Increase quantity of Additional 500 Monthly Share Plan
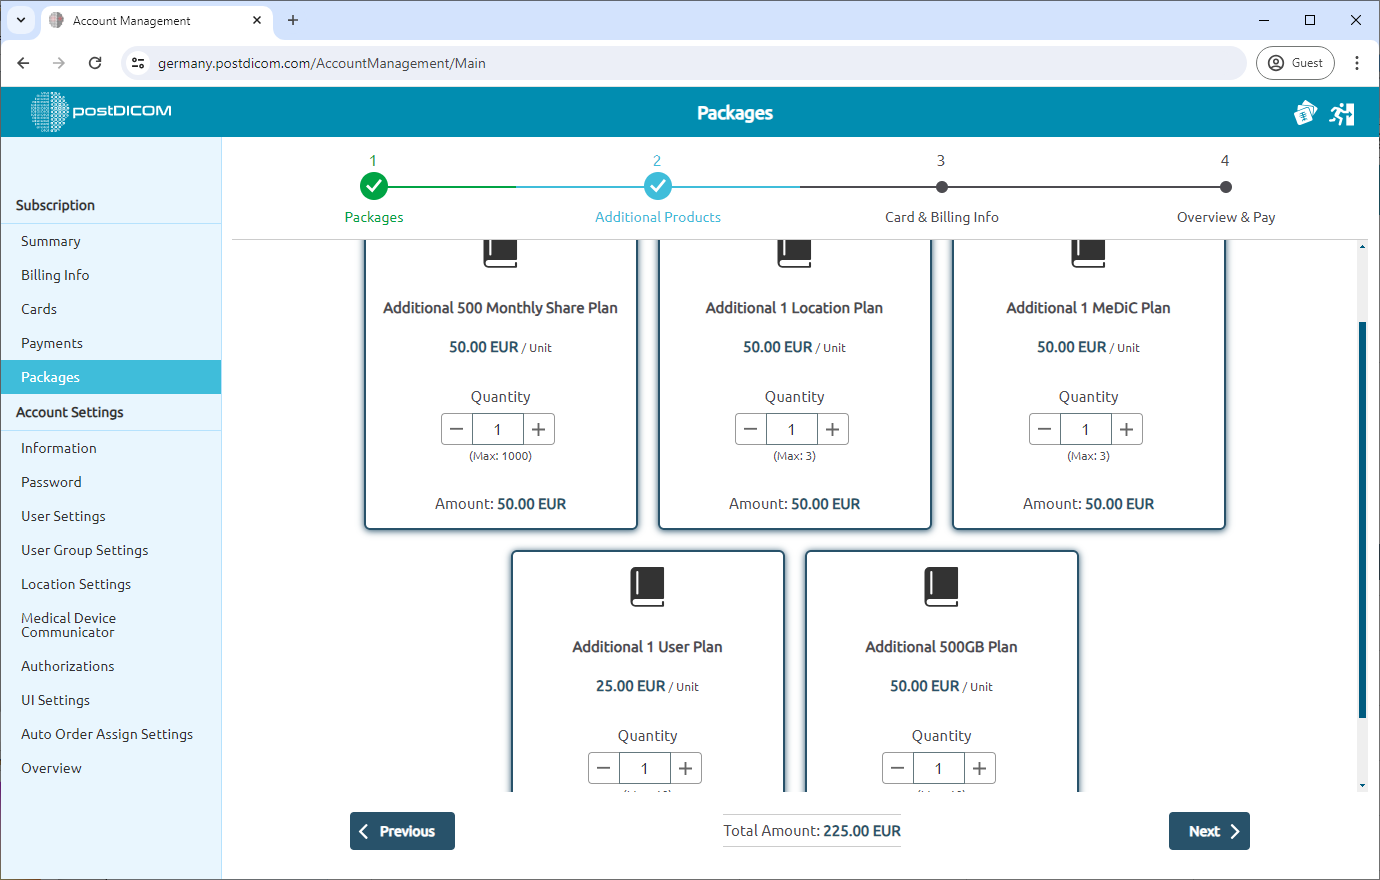Screen dimensions: 1380x880 tap(538, 429)
